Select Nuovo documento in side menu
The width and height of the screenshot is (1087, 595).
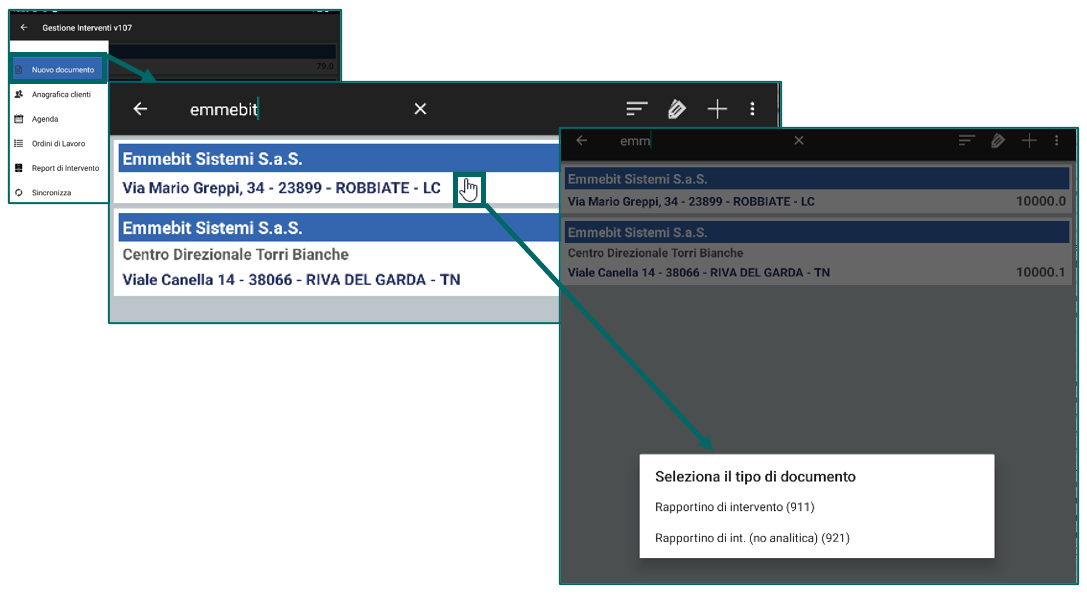point(58,69)
